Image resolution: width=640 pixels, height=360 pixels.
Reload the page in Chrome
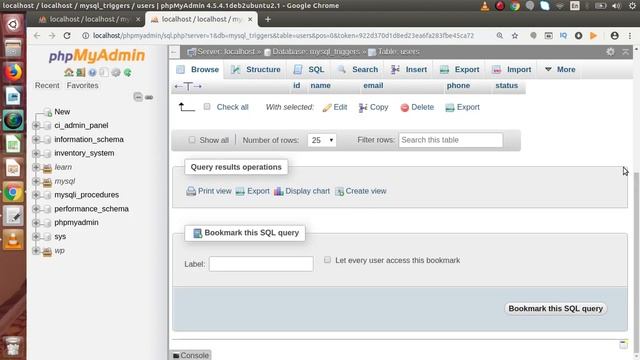67,36
